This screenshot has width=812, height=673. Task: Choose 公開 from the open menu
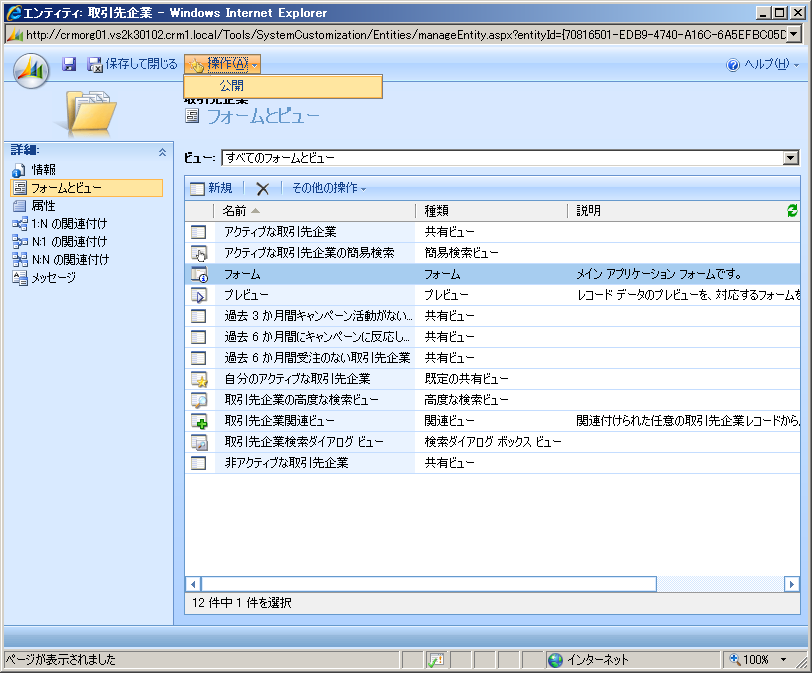point(283,86)
